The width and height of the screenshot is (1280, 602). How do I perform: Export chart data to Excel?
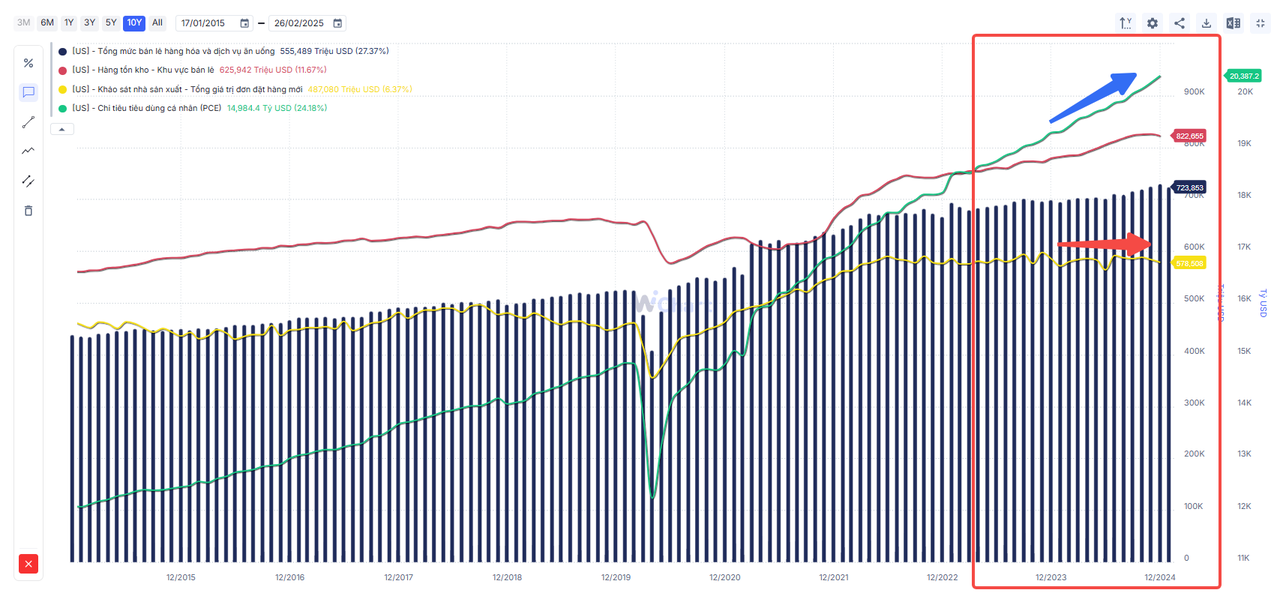(x=1234, y=23)
